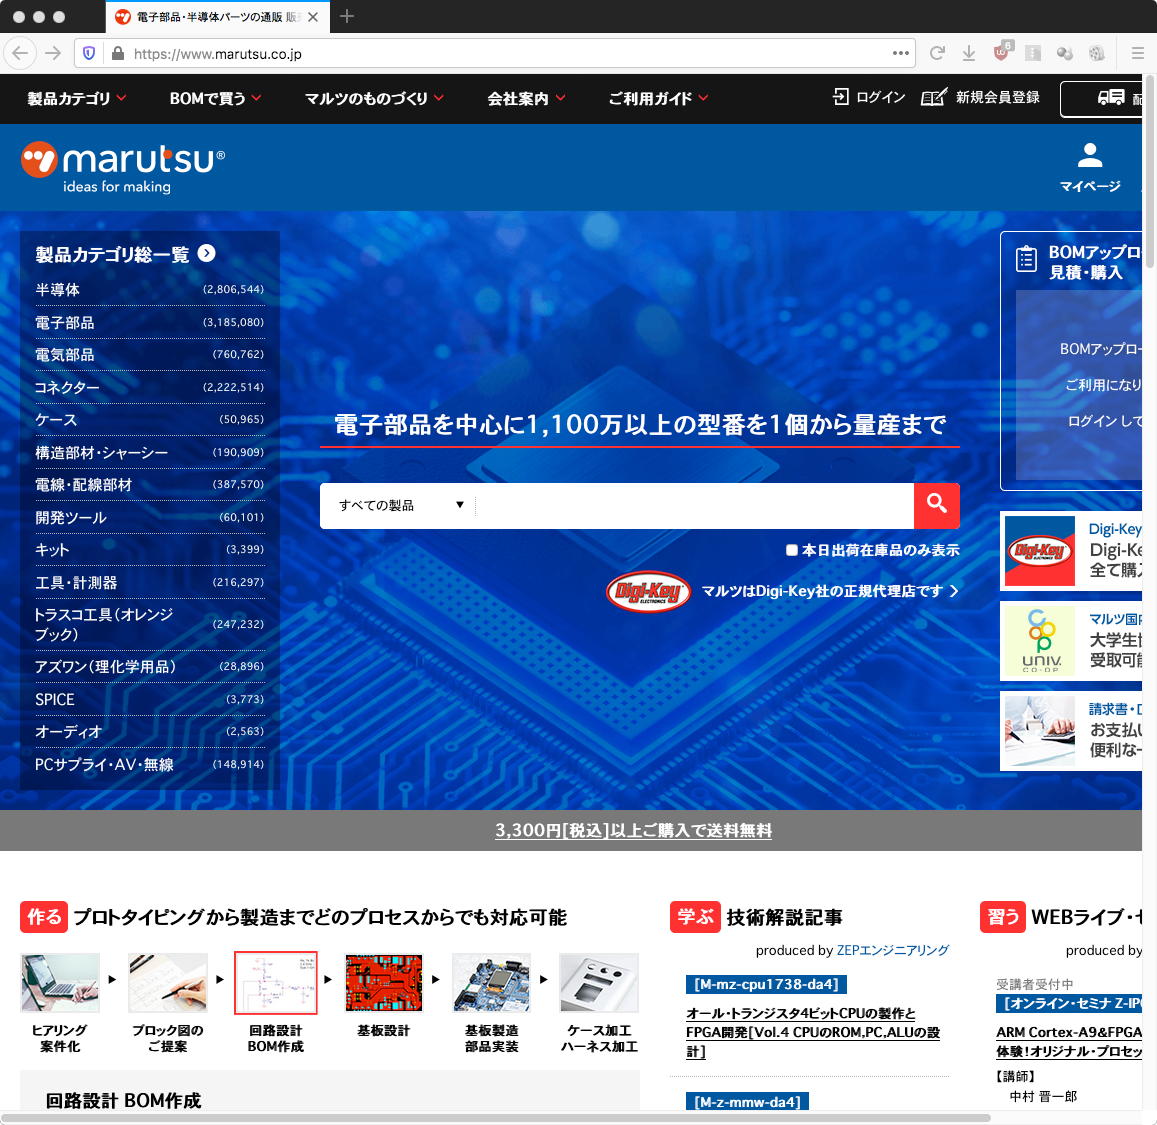The height and width of the screenshot is (1125, 1157).
Task: Open the トラスコ工具(オレンジブック) category
Action: (150, 624)
